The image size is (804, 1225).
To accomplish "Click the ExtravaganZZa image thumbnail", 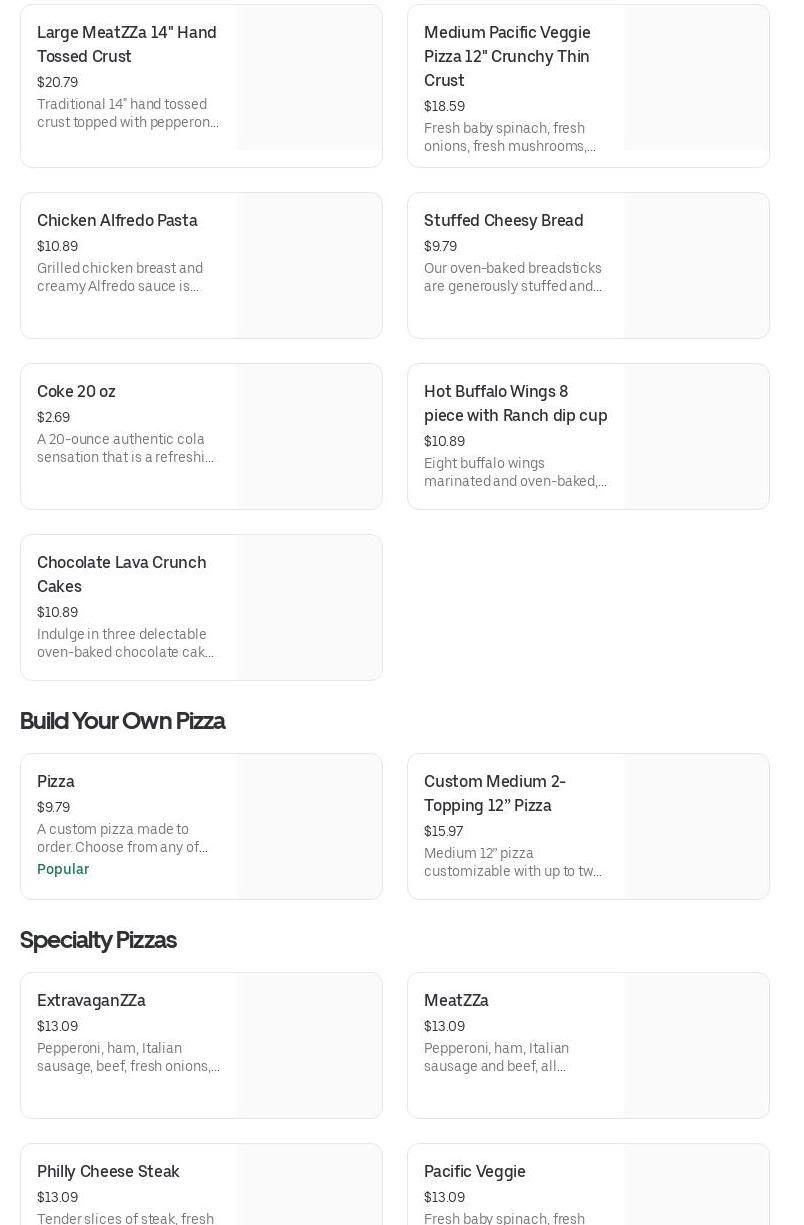I will 309,1046.
